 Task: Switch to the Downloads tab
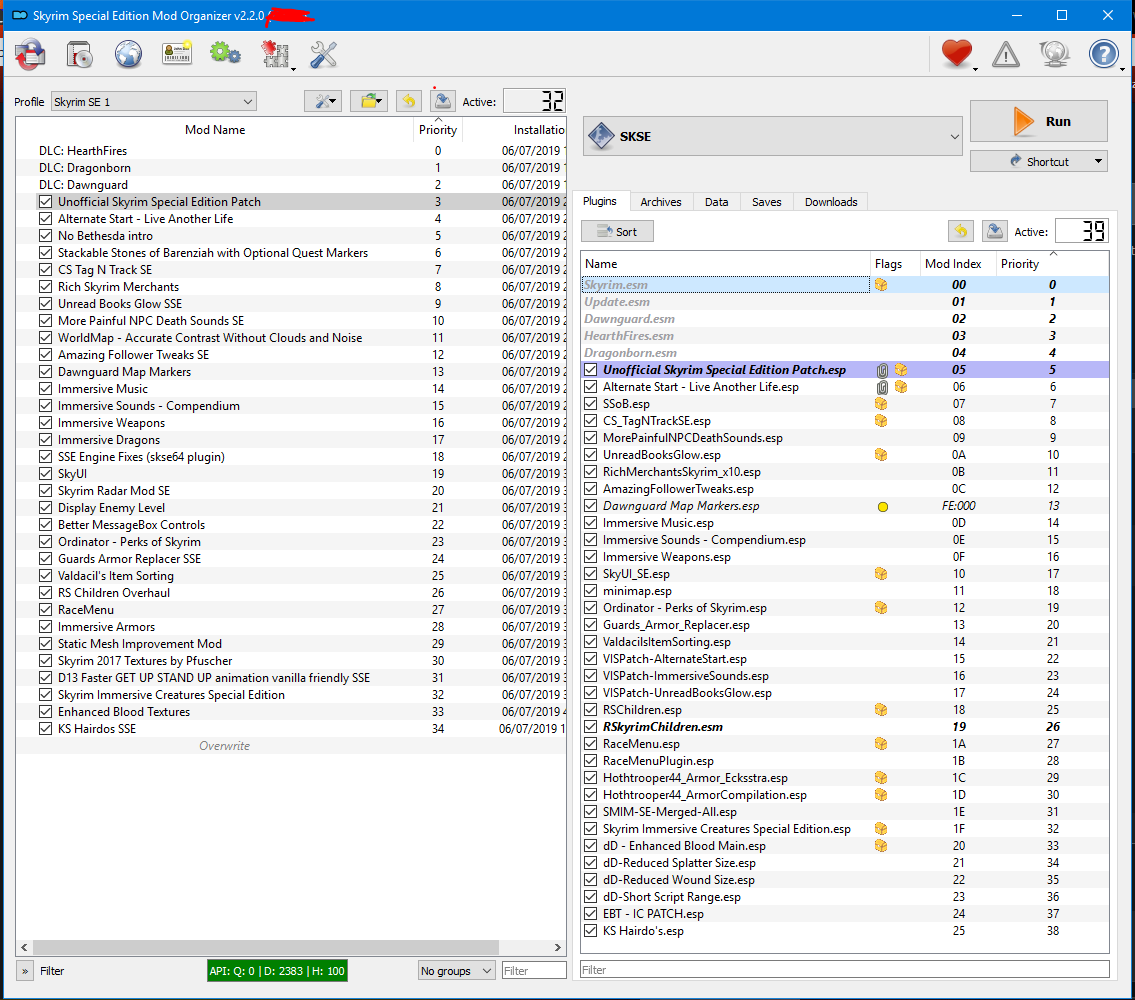[x=831, y=202]
